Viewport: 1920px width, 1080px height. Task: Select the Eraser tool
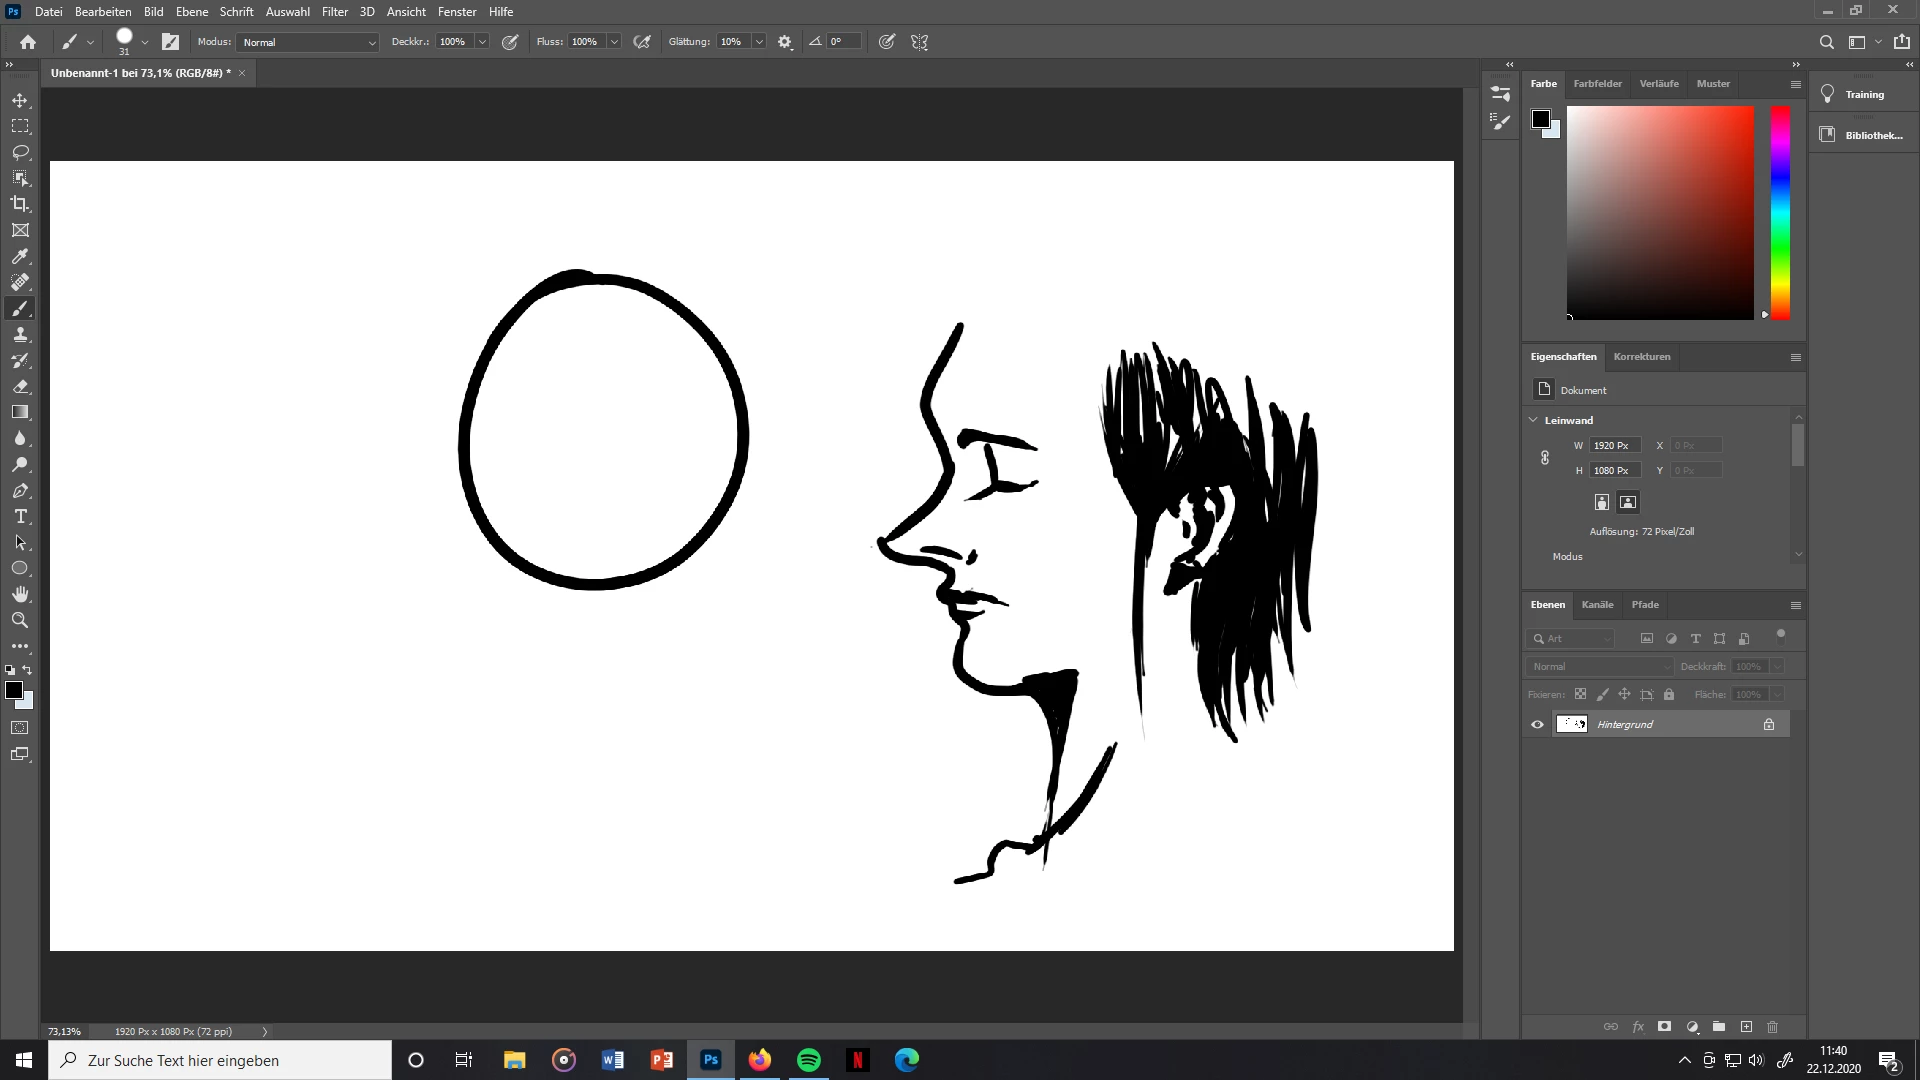pyautogui.click(x=20, y=386)
